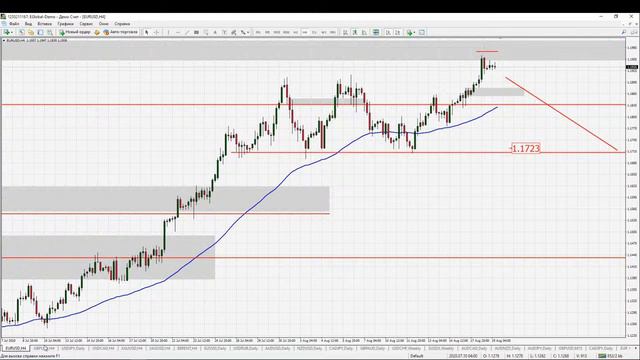Open the Вставка menu

pos(44,24)
